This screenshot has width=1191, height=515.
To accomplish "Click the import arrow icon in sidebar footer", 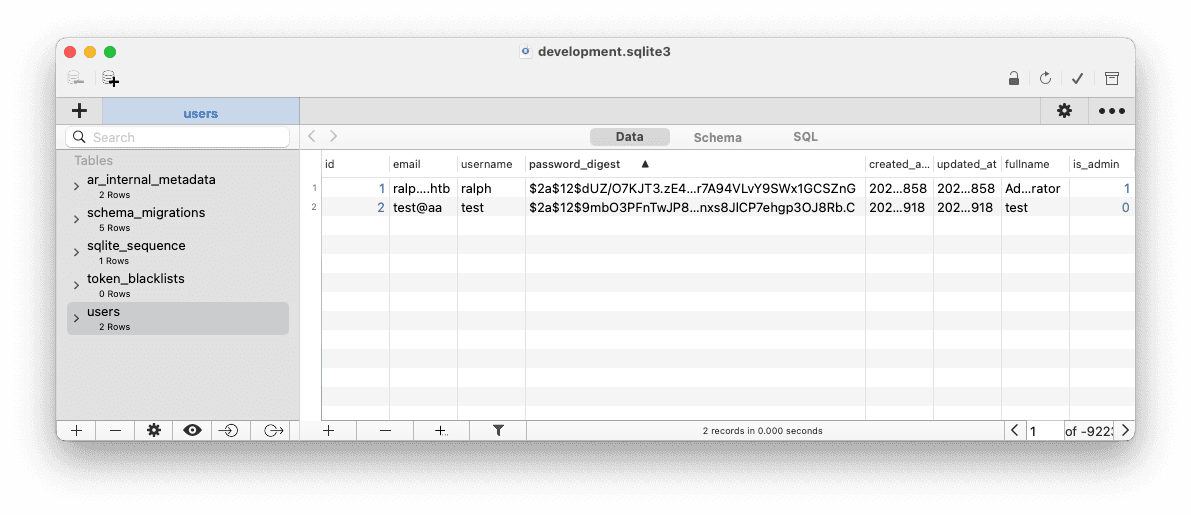I will (x=228, y=431).
